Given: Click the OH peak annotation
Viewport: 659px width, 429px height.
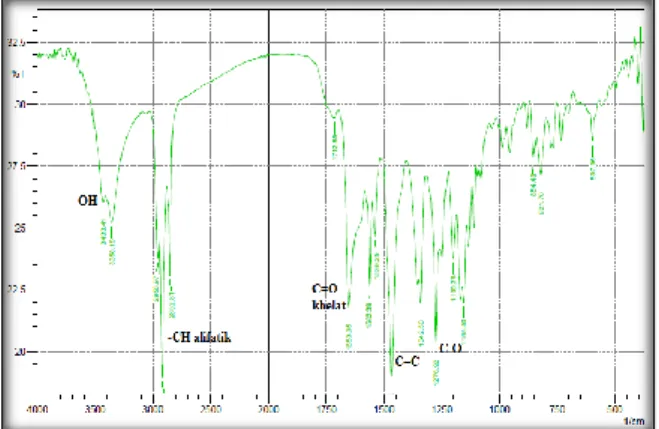Looking at the screenshot, I should [x=87, y=200].
